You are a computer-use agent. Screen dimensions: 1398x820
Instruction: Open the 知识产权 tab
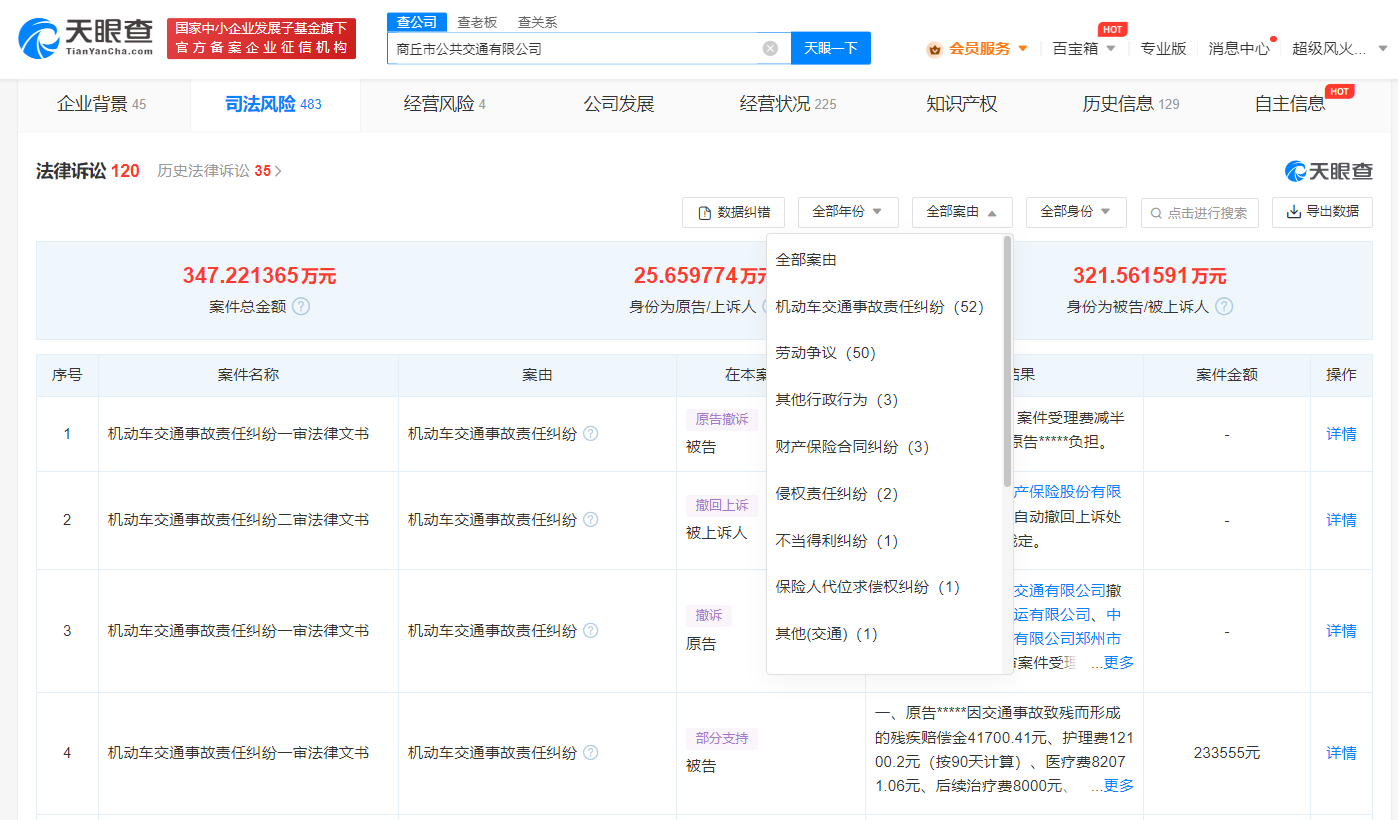click(x=960, y=103)
